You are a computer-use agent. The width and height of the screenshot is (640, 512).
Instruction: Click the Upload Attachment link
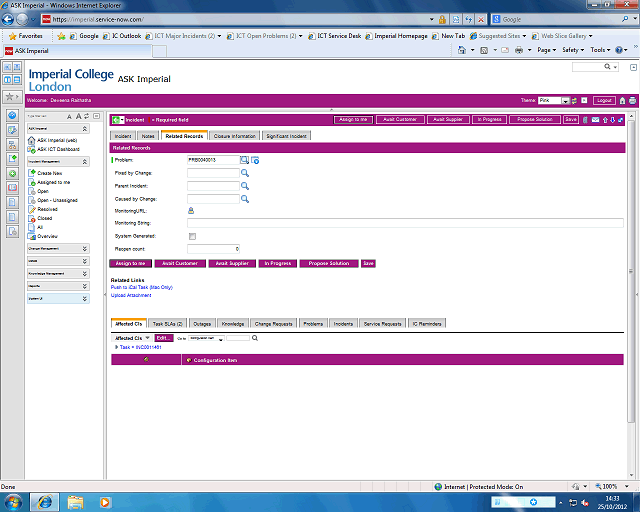[131, 295]
